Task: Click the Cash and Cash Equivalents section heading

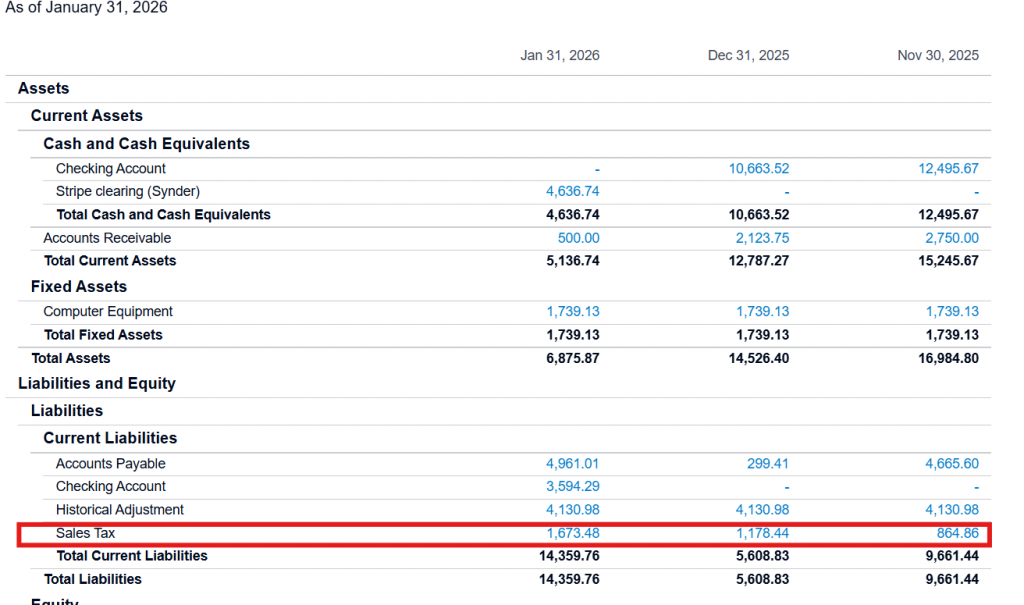Action: point(146,144)
